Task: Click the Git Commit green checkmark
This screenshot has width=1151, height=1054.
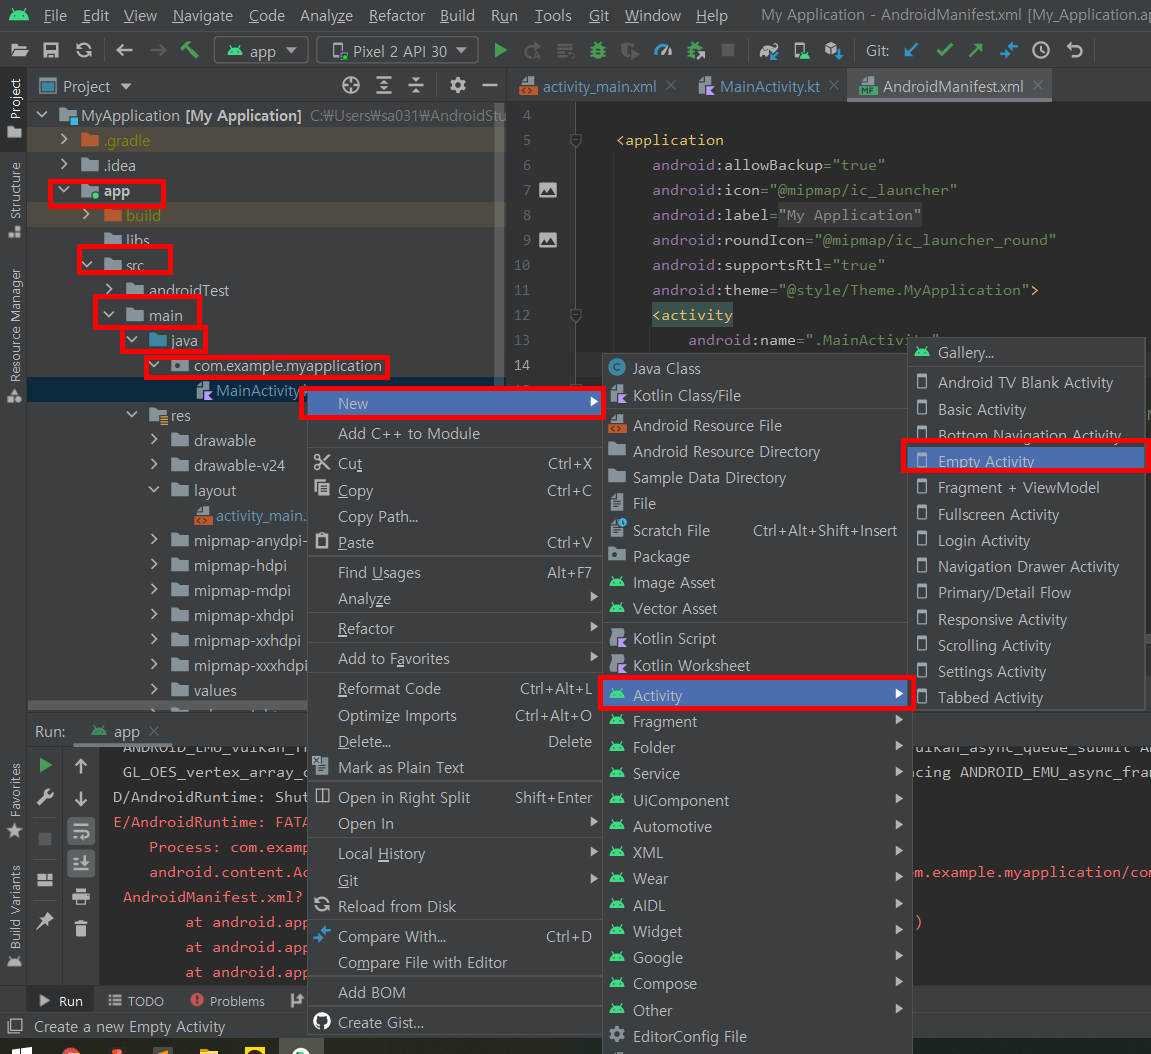Action: (x=944, y=50)
